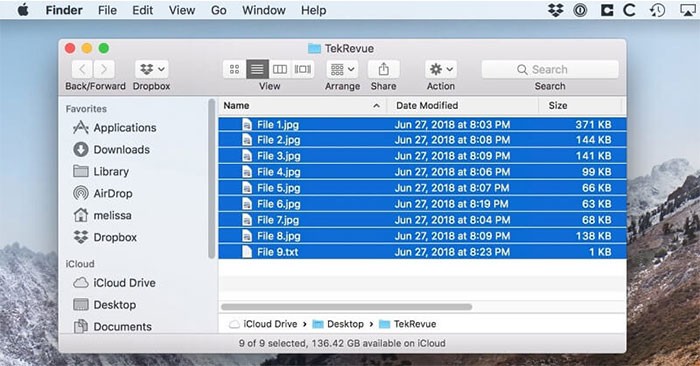Viewport: 700px width, 366px height.
Task: Open Dropbox in the sidebar
Action: (x=104, y=237)
